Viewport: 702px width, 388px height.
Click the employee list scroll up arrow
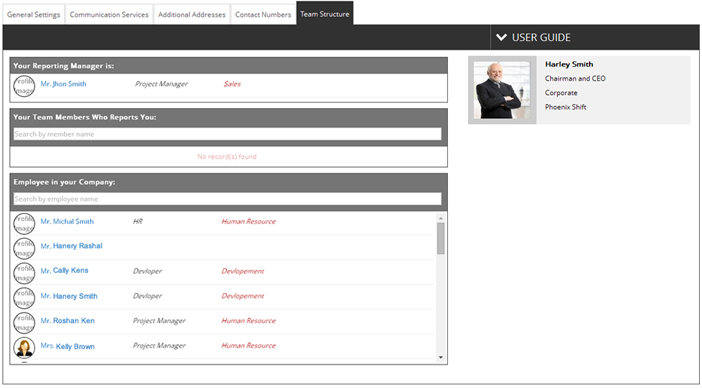click(x=441, y=218)
